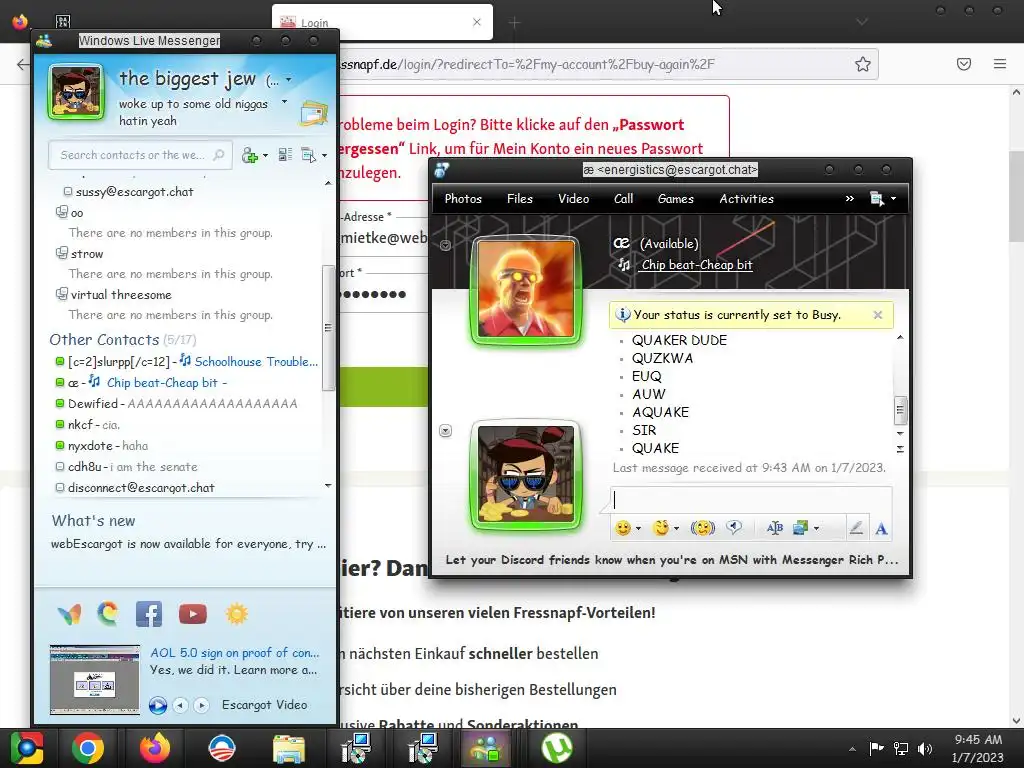Open the wink picker dropdown
The image size is (1024, 768).
click(x=677, y=528)
